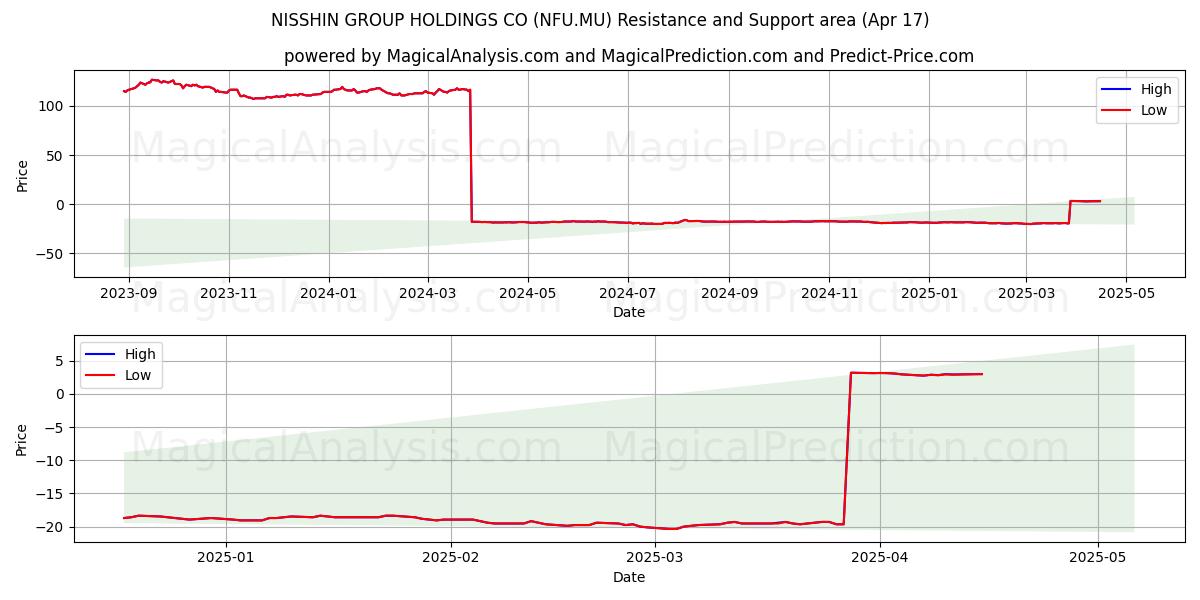1200x600 pixels.
Task: Click 'Low' in the bottom chart legend
Action: tap(138, 376)
